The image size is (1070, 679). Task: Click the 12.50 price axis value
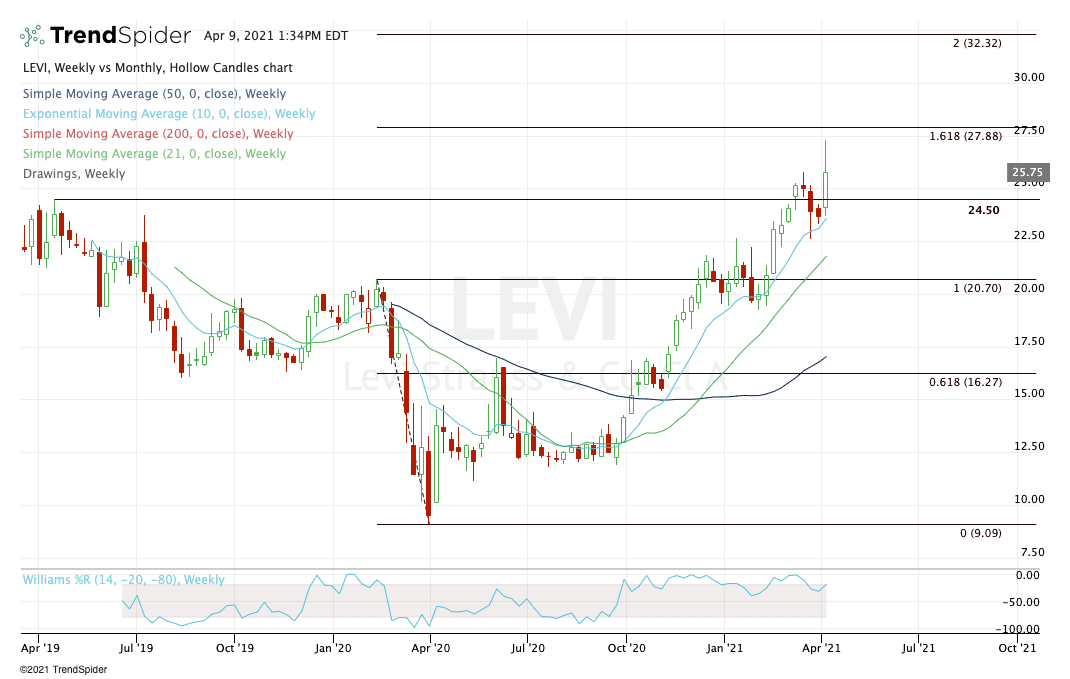pyautogui.click(x=1028, y=446)
